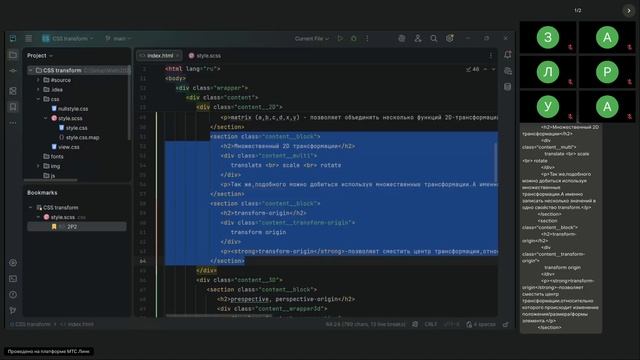
Task: Select the fonts folder
Action: pos(53,157)
